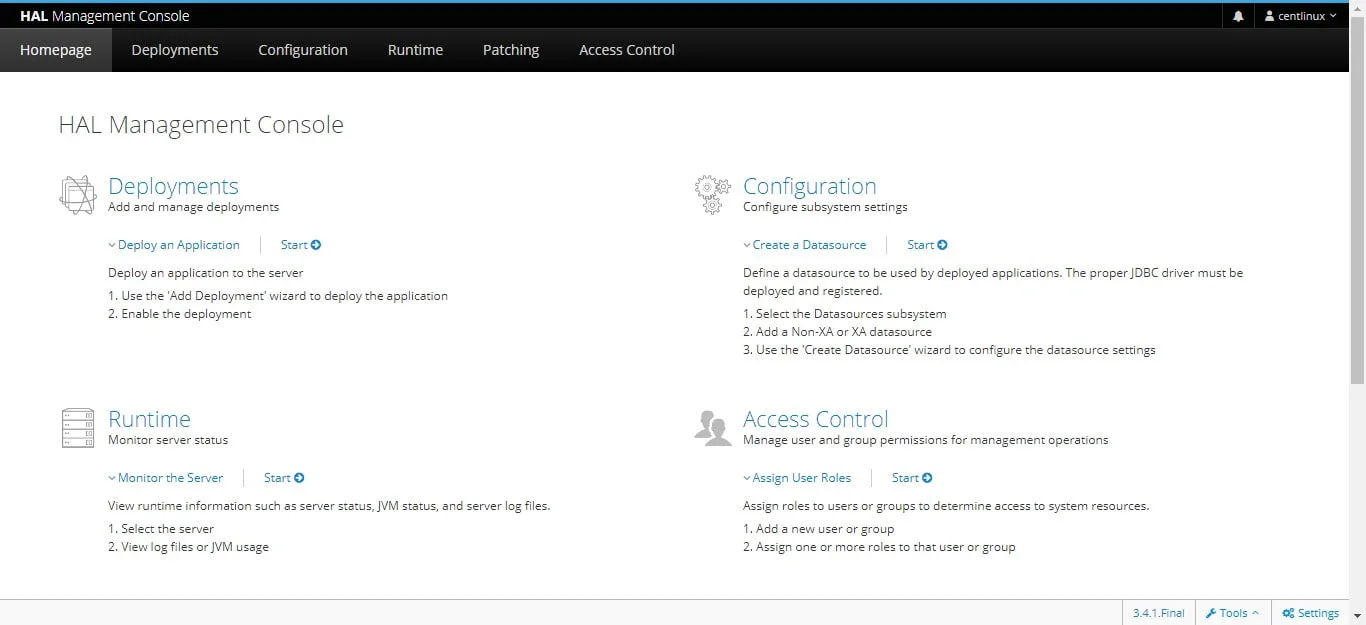
Task: Click the 'Monitor server status' text
Action: pos(168,440)
